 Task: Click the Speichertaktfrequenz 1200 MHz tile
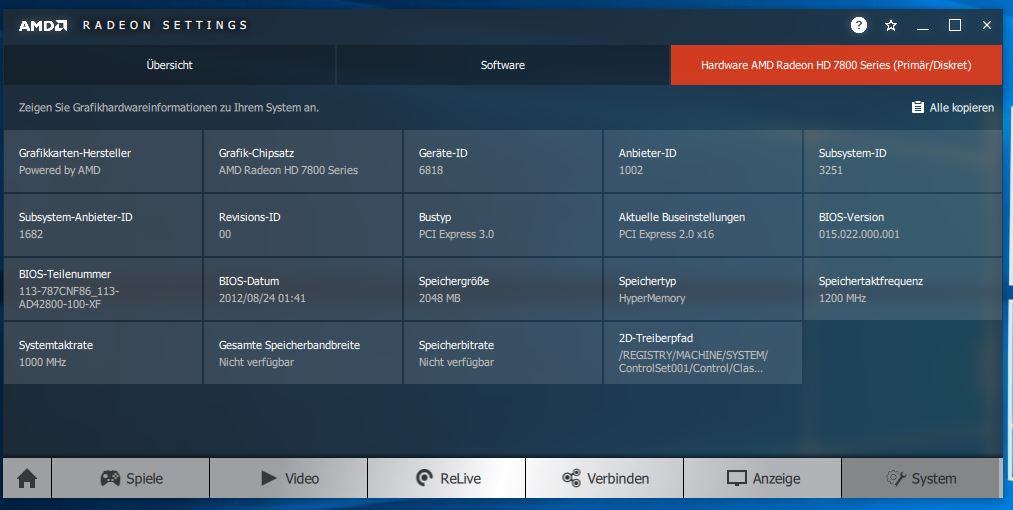click(x=903, y=289)
